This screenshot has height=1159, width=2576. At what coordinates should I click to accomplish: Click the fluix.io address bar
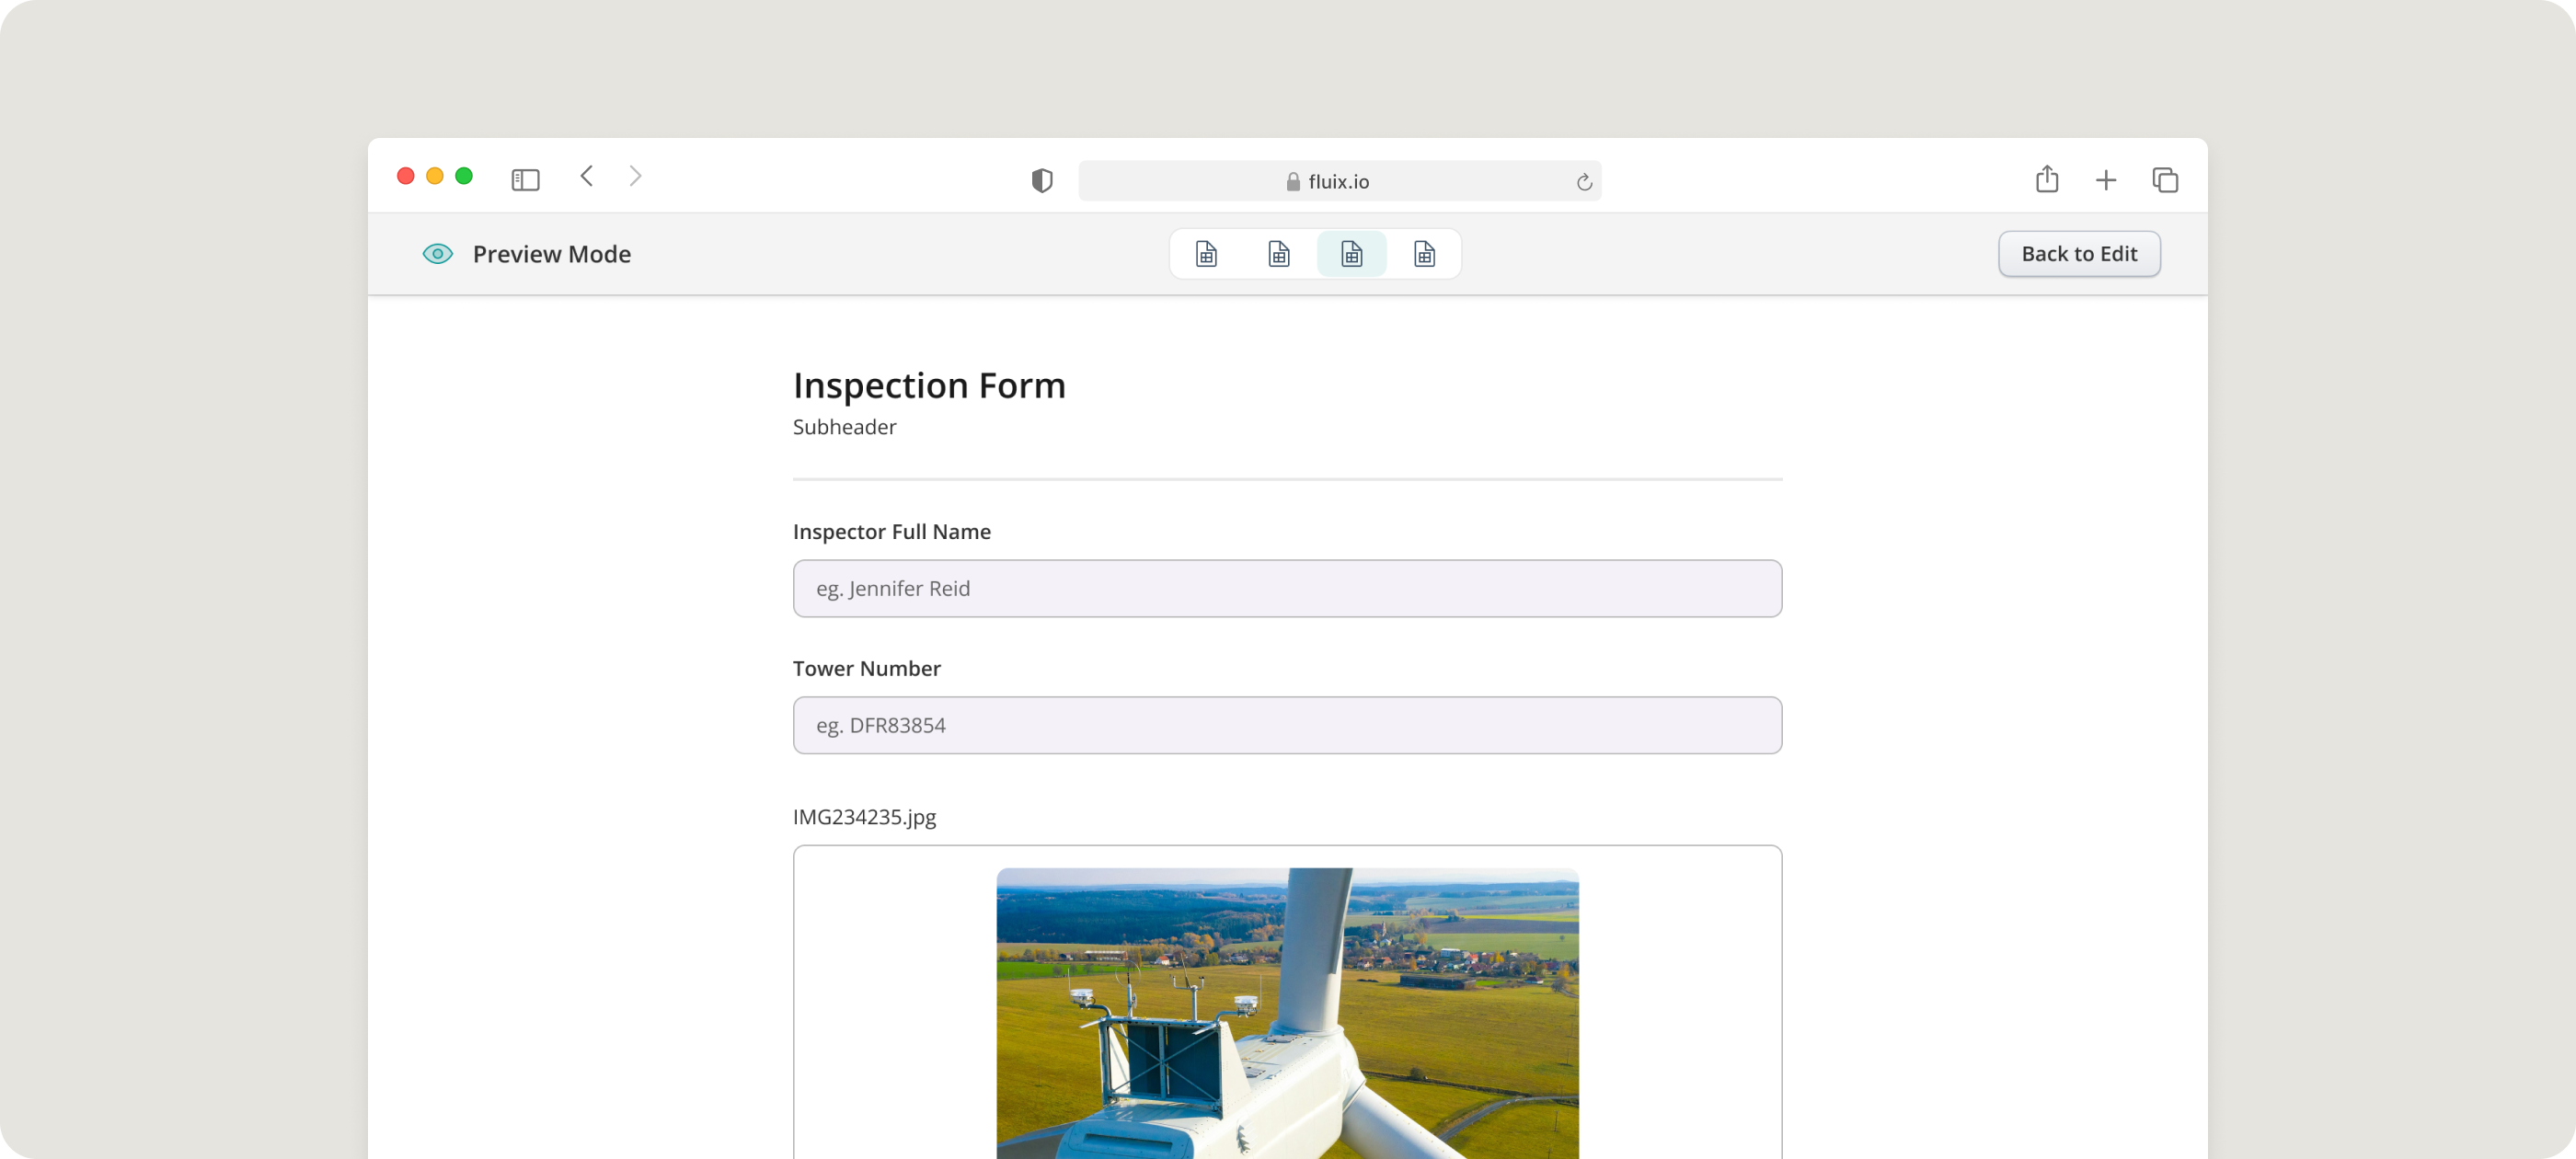click(x=1338, y=181)
